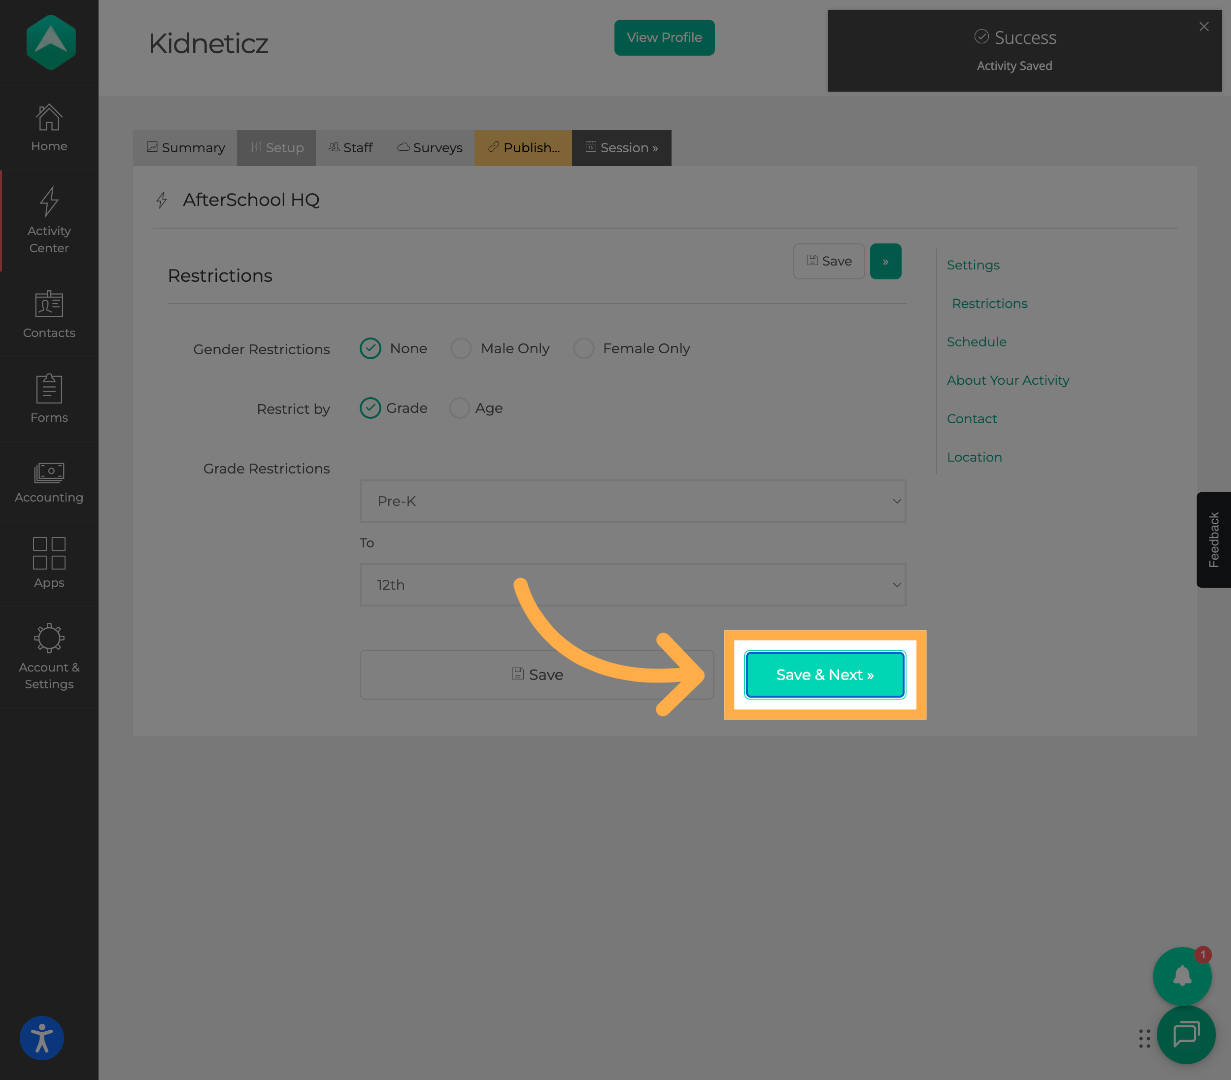Switch to the Summary tab
Viewport: 1231px width, 1080px height.
click(x=185, y=148)
